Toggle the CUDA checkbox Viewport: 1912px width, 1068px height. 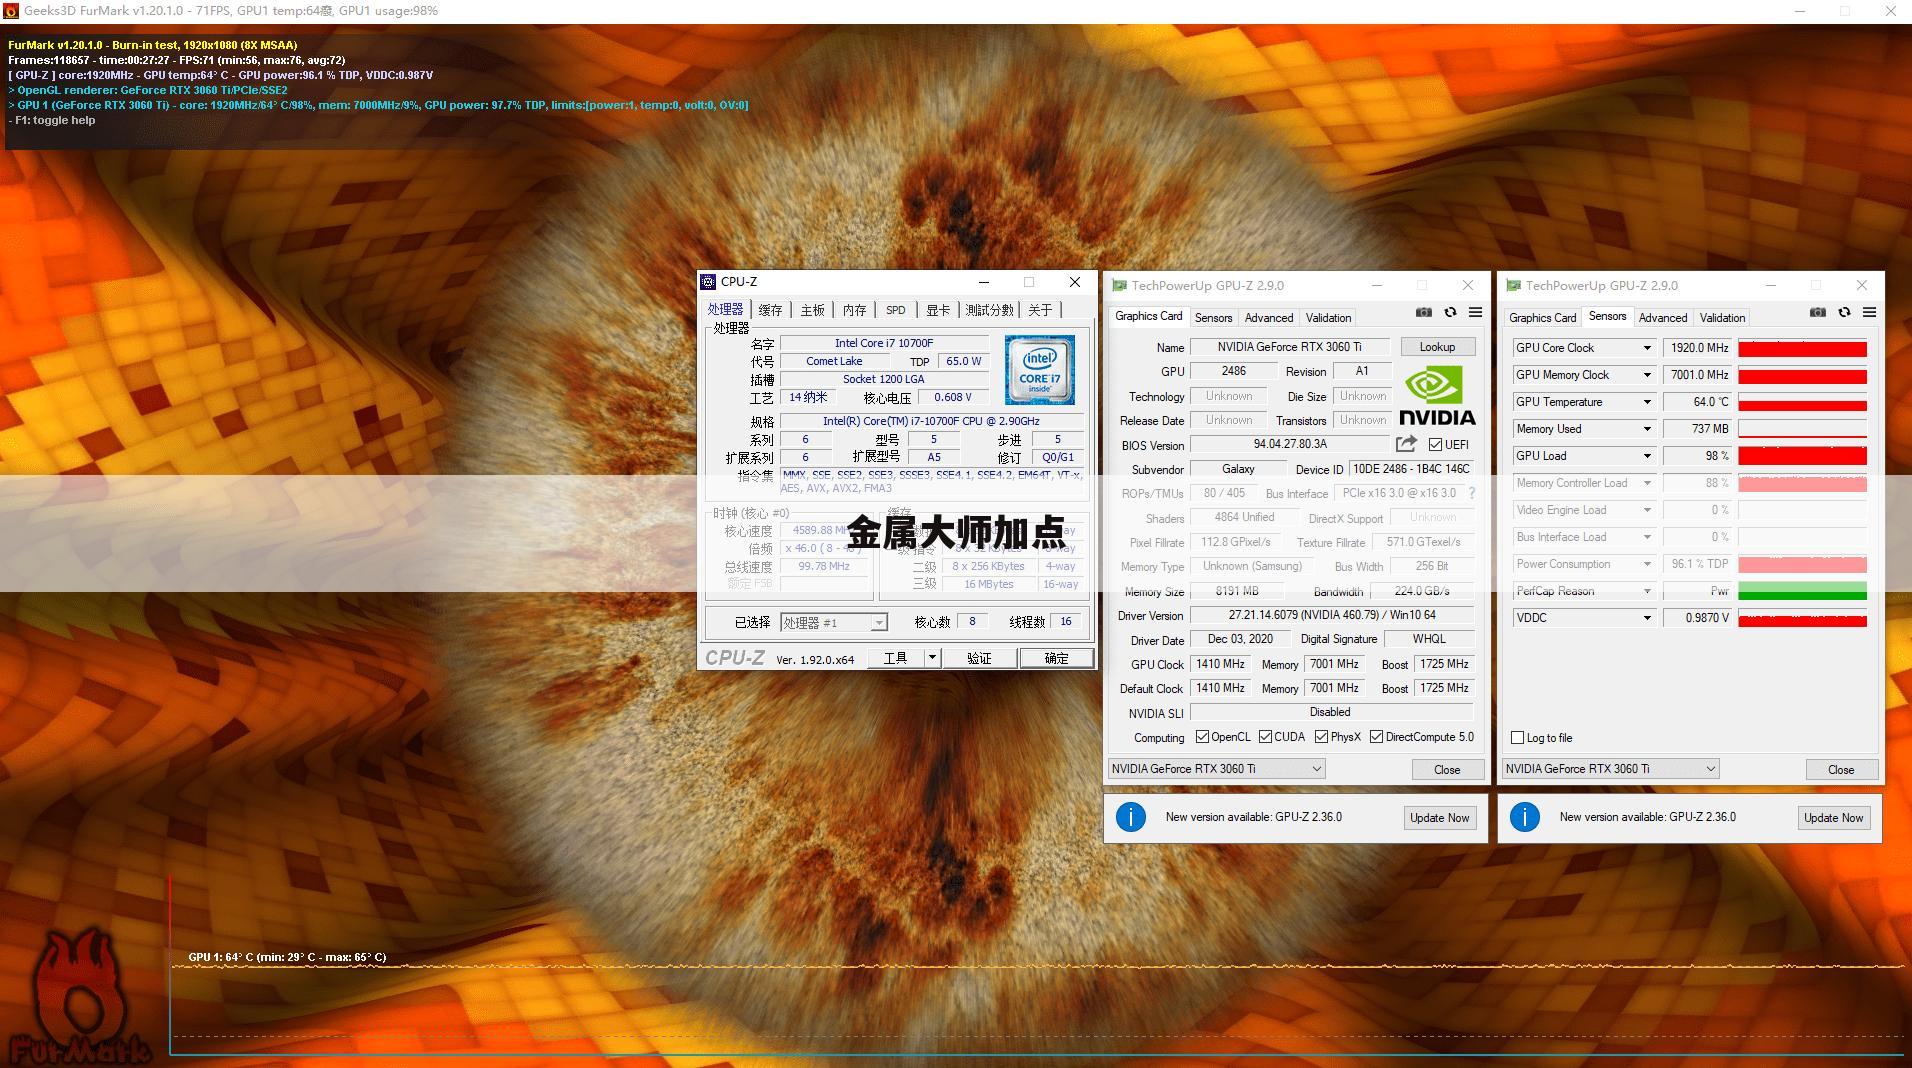tap(1265, 737)
